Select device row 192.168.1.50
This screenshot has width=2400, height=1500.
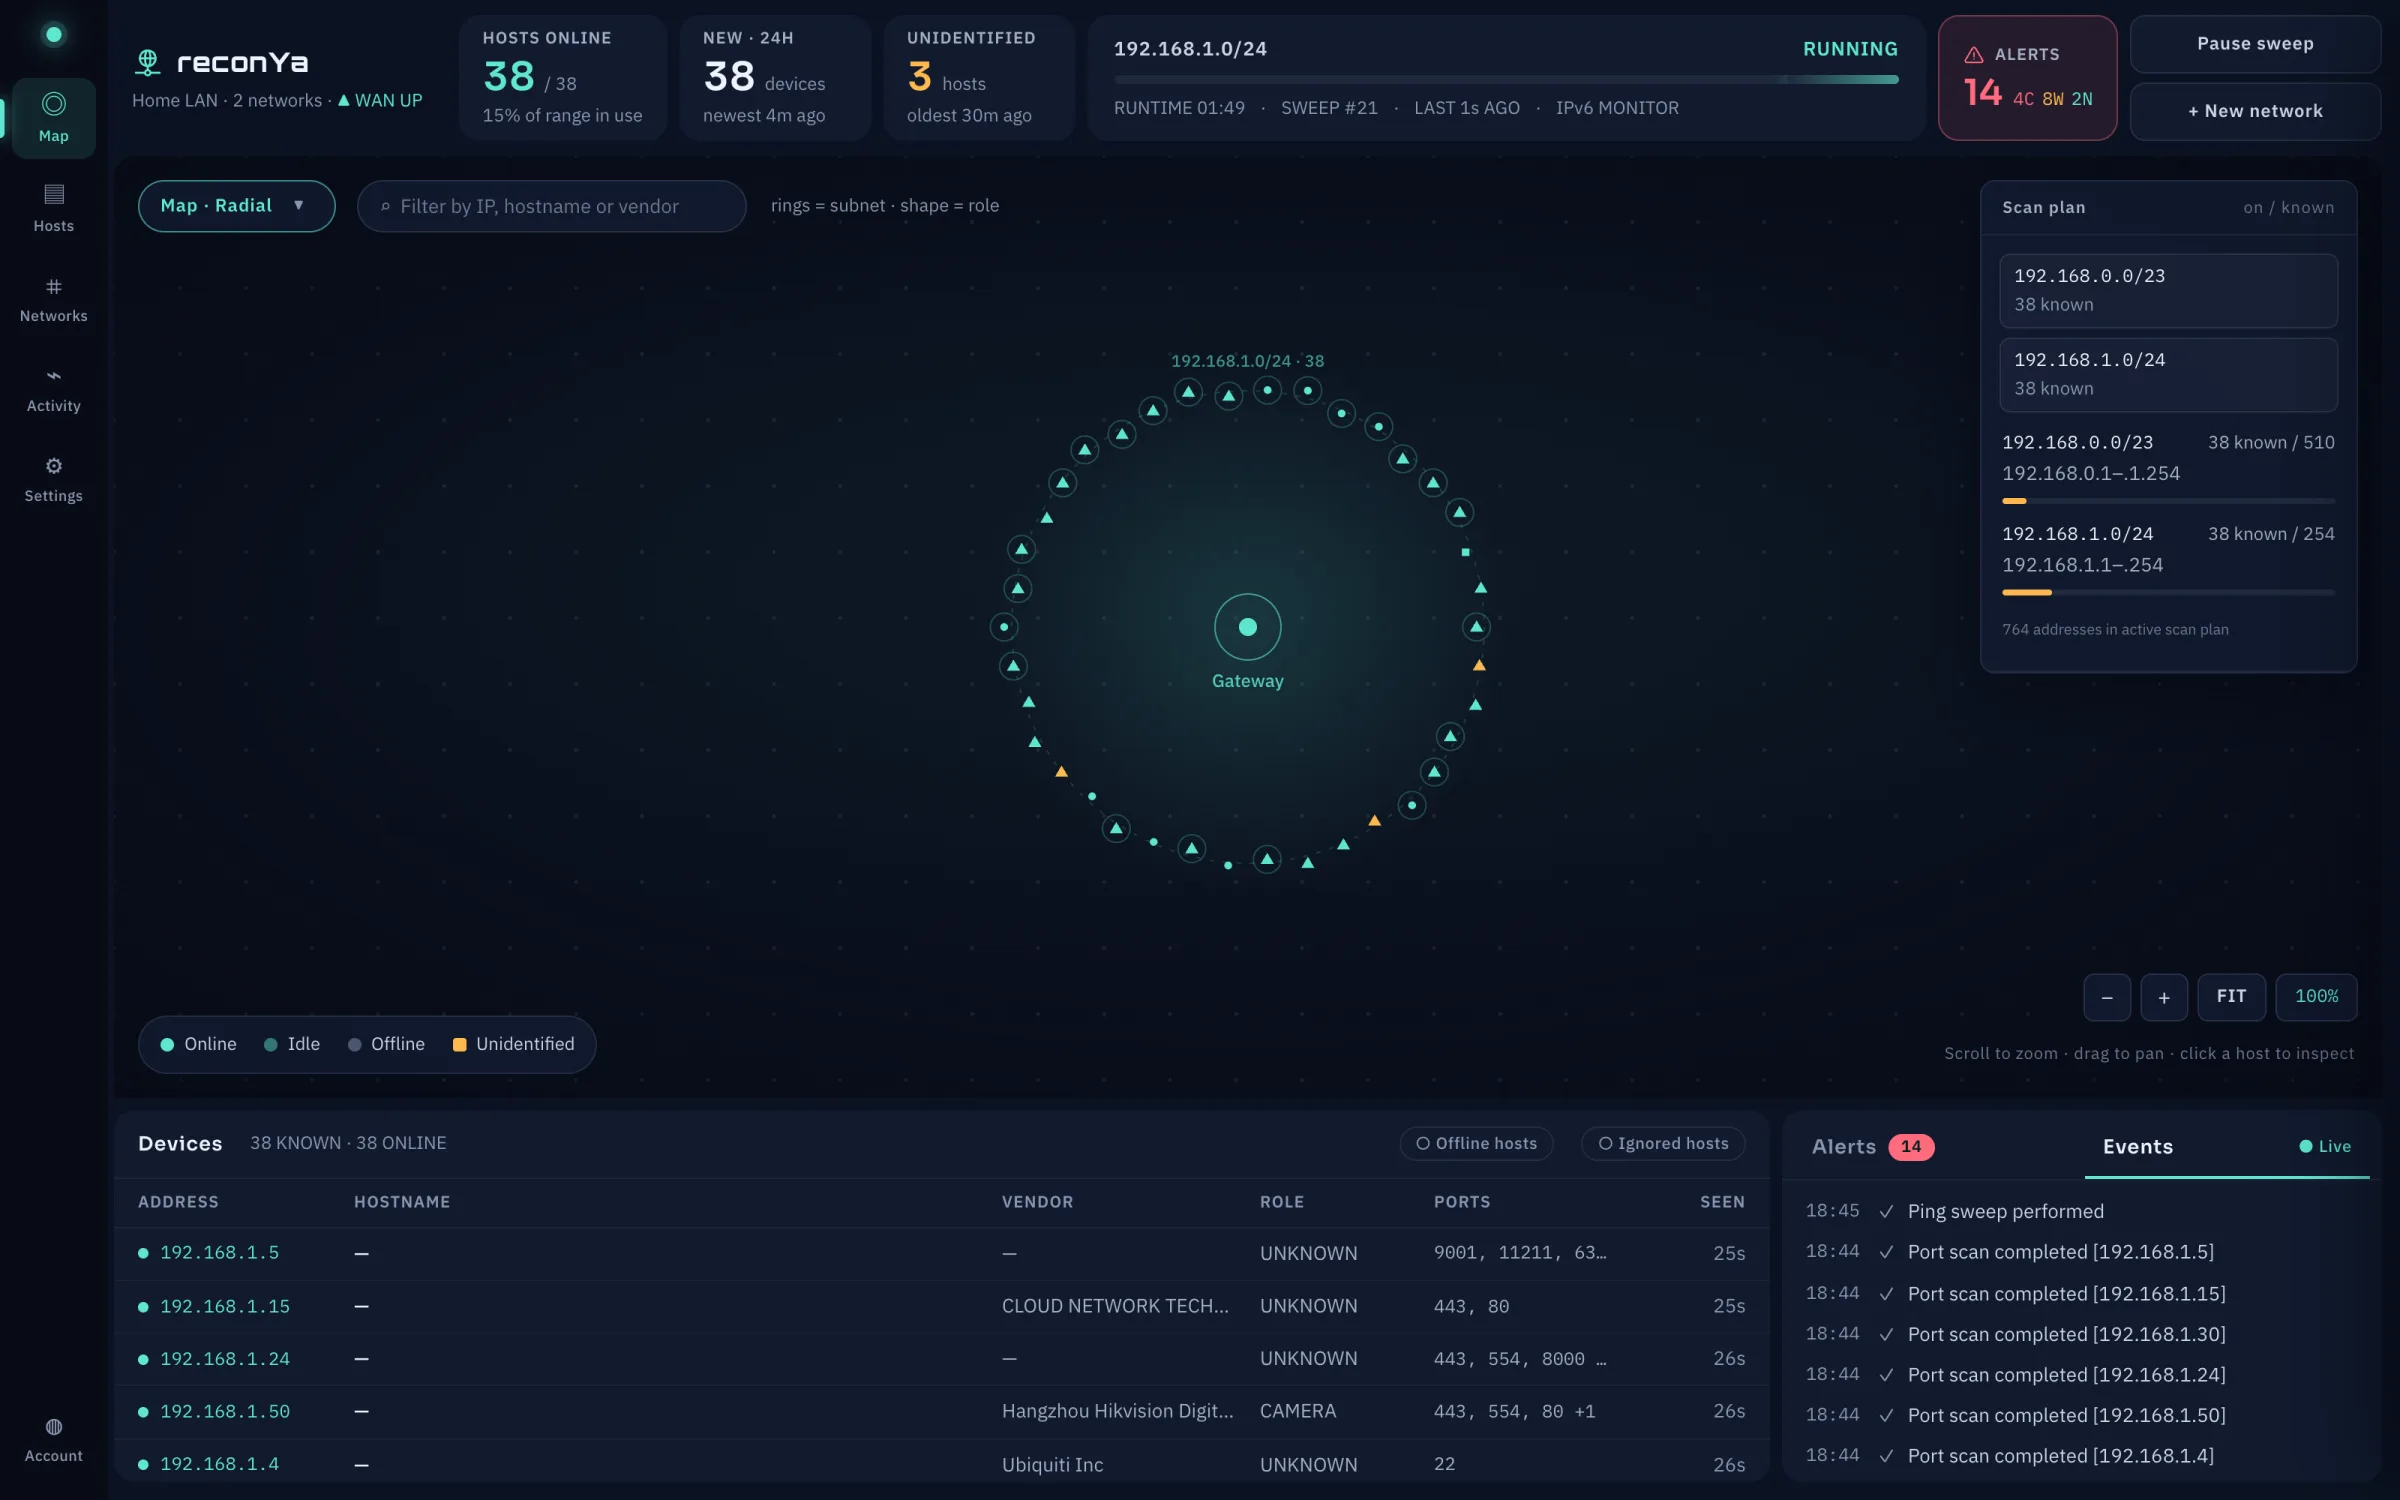pyautogui.click(x=941, y=1411)
